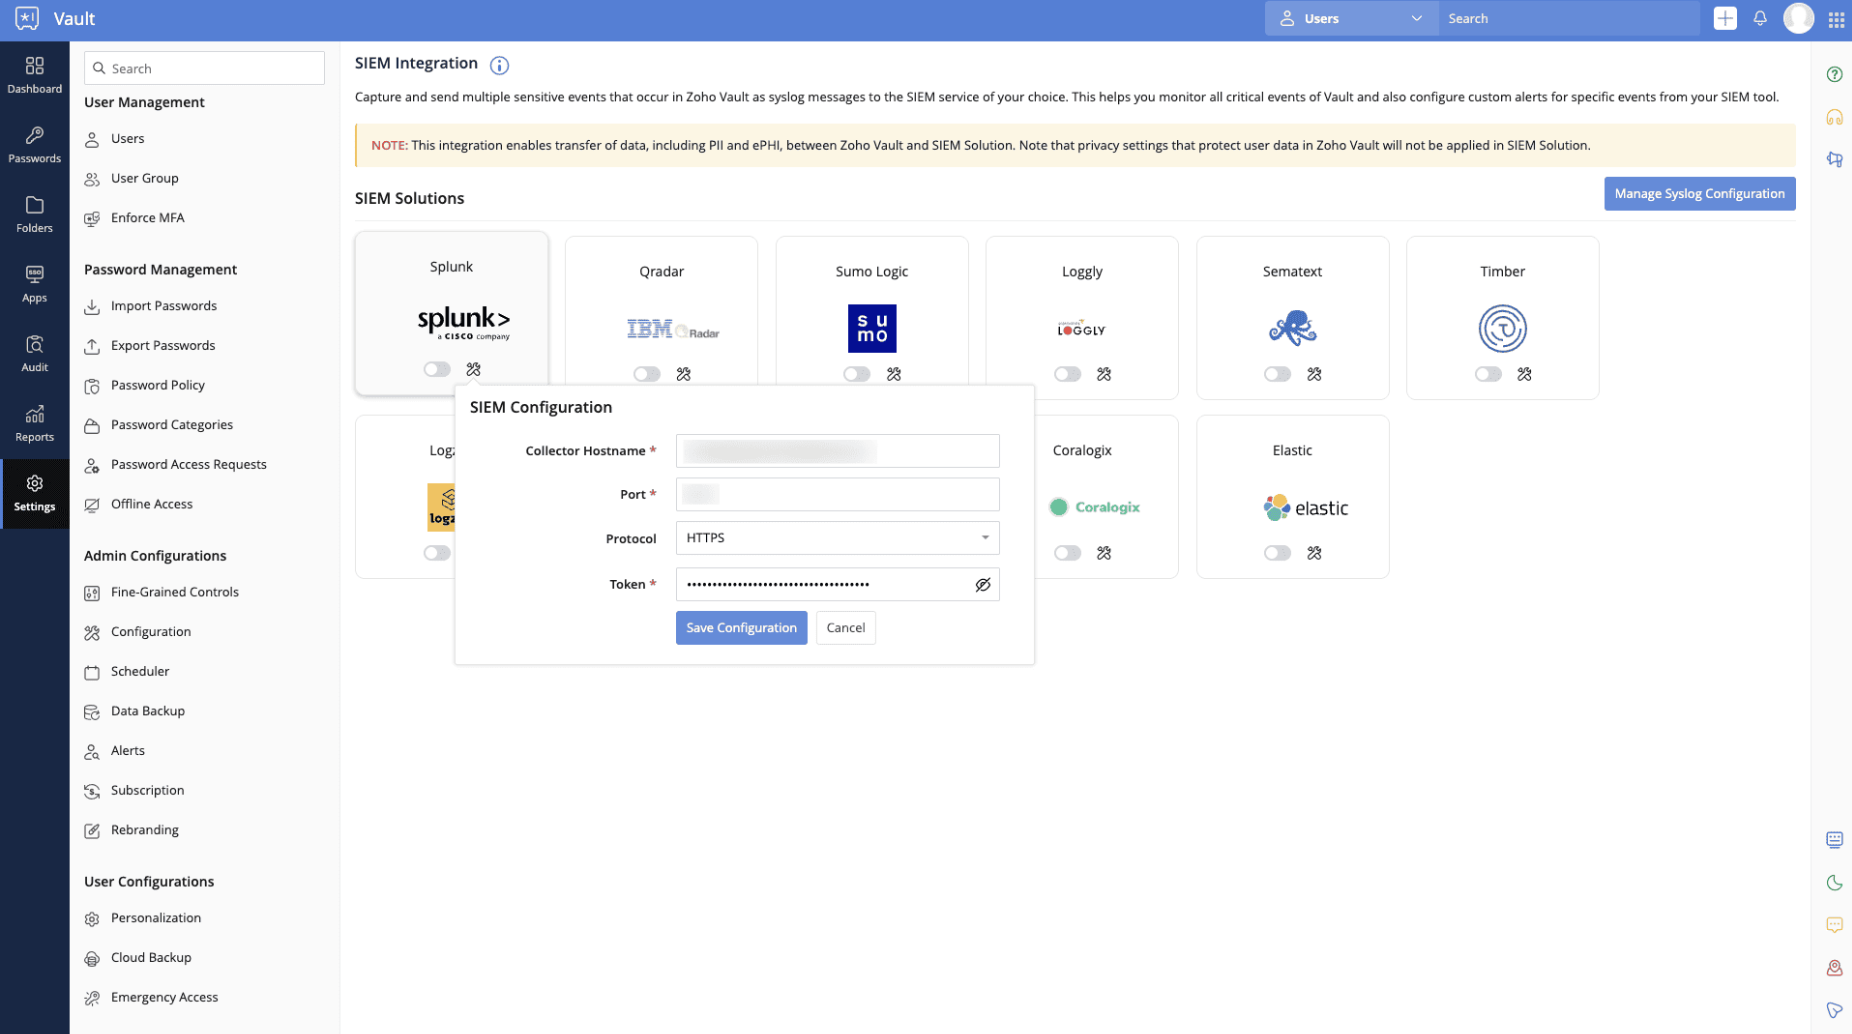The width and height of the screenshot is (1852, 1034).
Task: Open the Protocol HTTPS dropdown
Action: 837,538
